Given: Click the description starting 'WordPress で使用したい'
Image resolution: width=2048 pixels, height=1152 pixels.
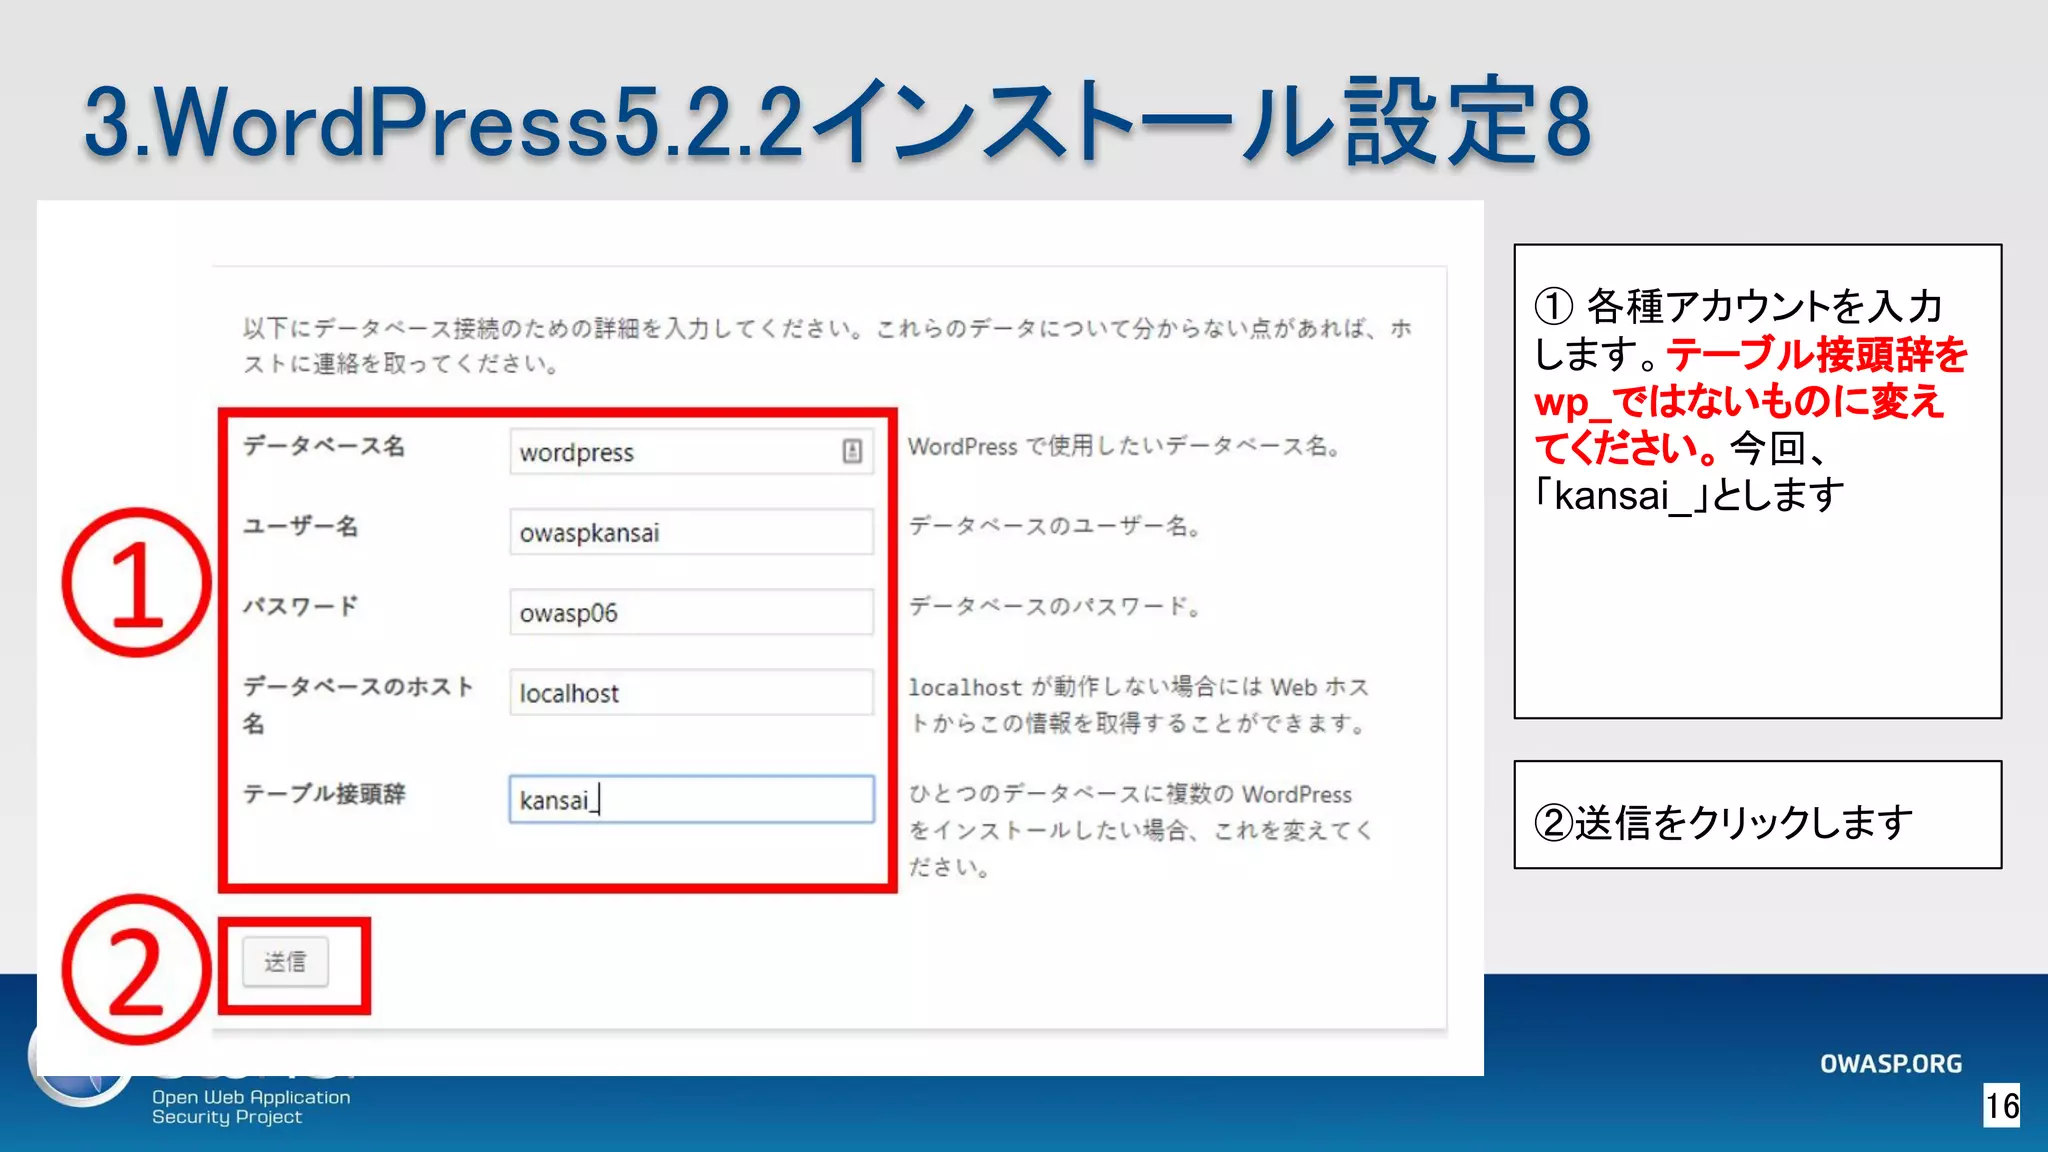Looking at the screenshot, I should [1124, 446].
